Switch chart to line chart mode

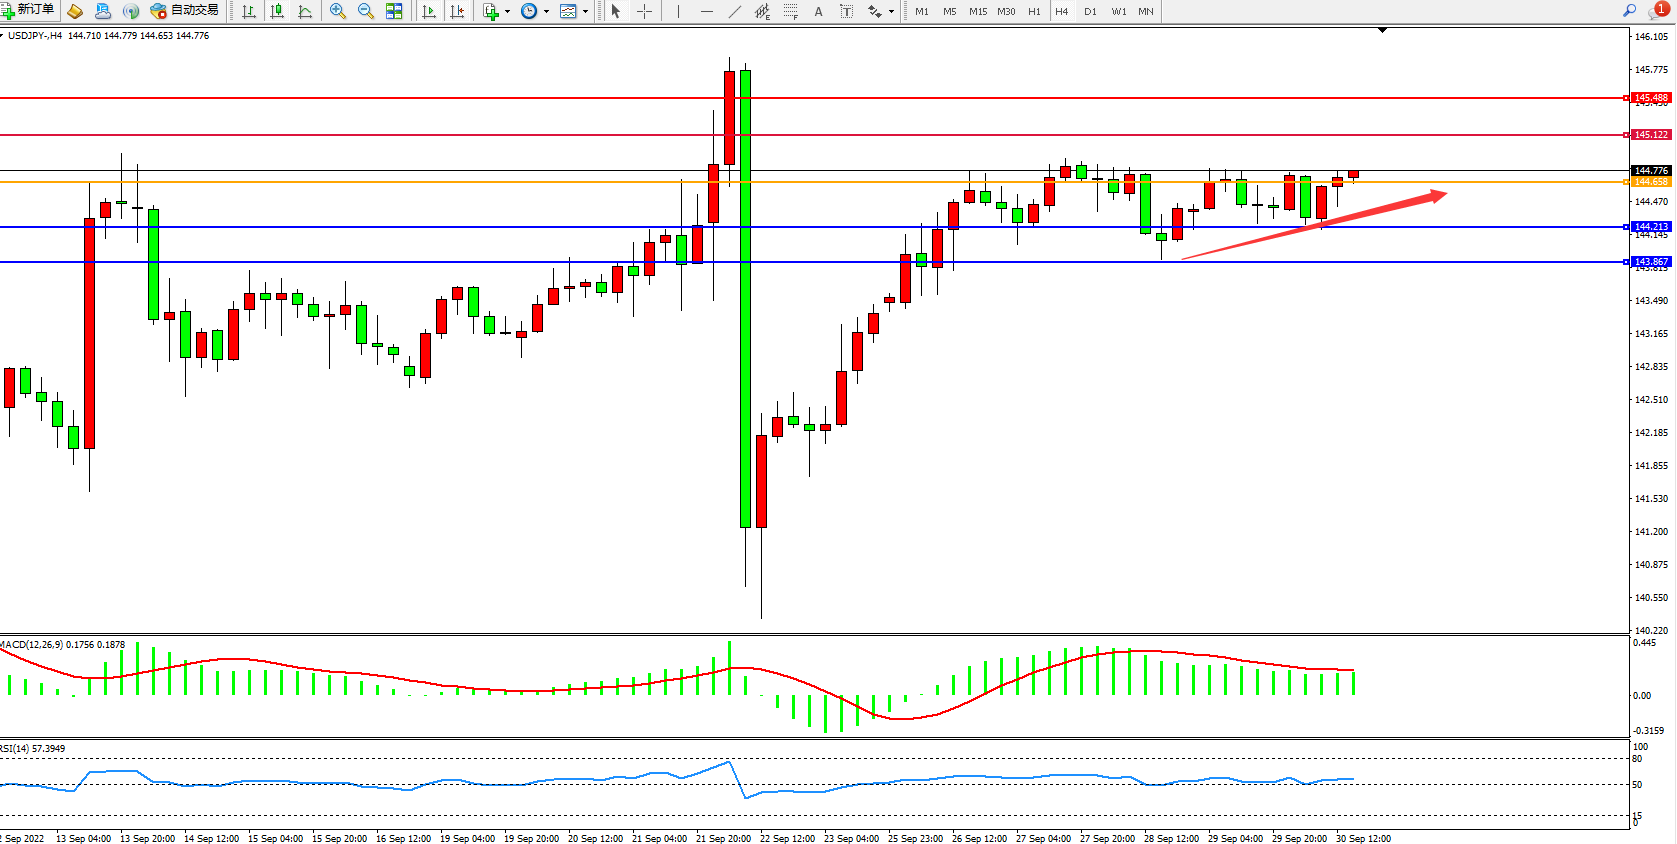[x=305, y=11]
